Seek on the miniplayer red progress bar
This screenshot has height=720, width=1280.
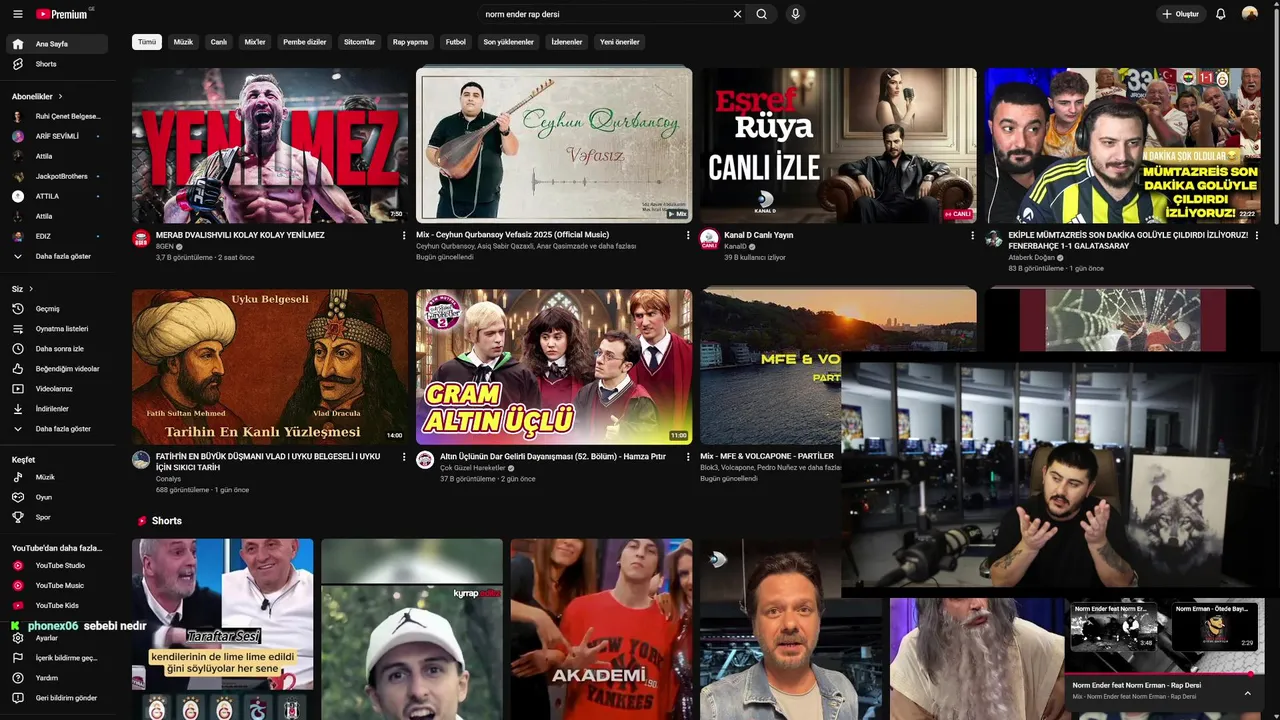click(1164, 674)
